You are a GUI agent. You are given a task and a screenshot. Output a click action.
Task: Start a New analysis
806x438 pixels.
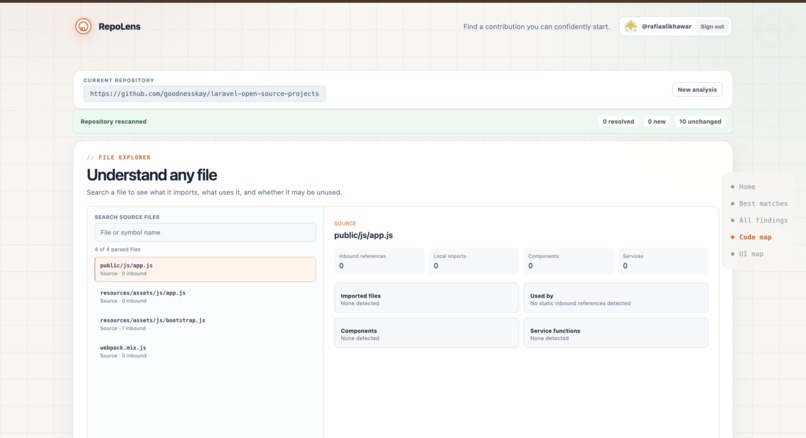[x=697, y=89]
